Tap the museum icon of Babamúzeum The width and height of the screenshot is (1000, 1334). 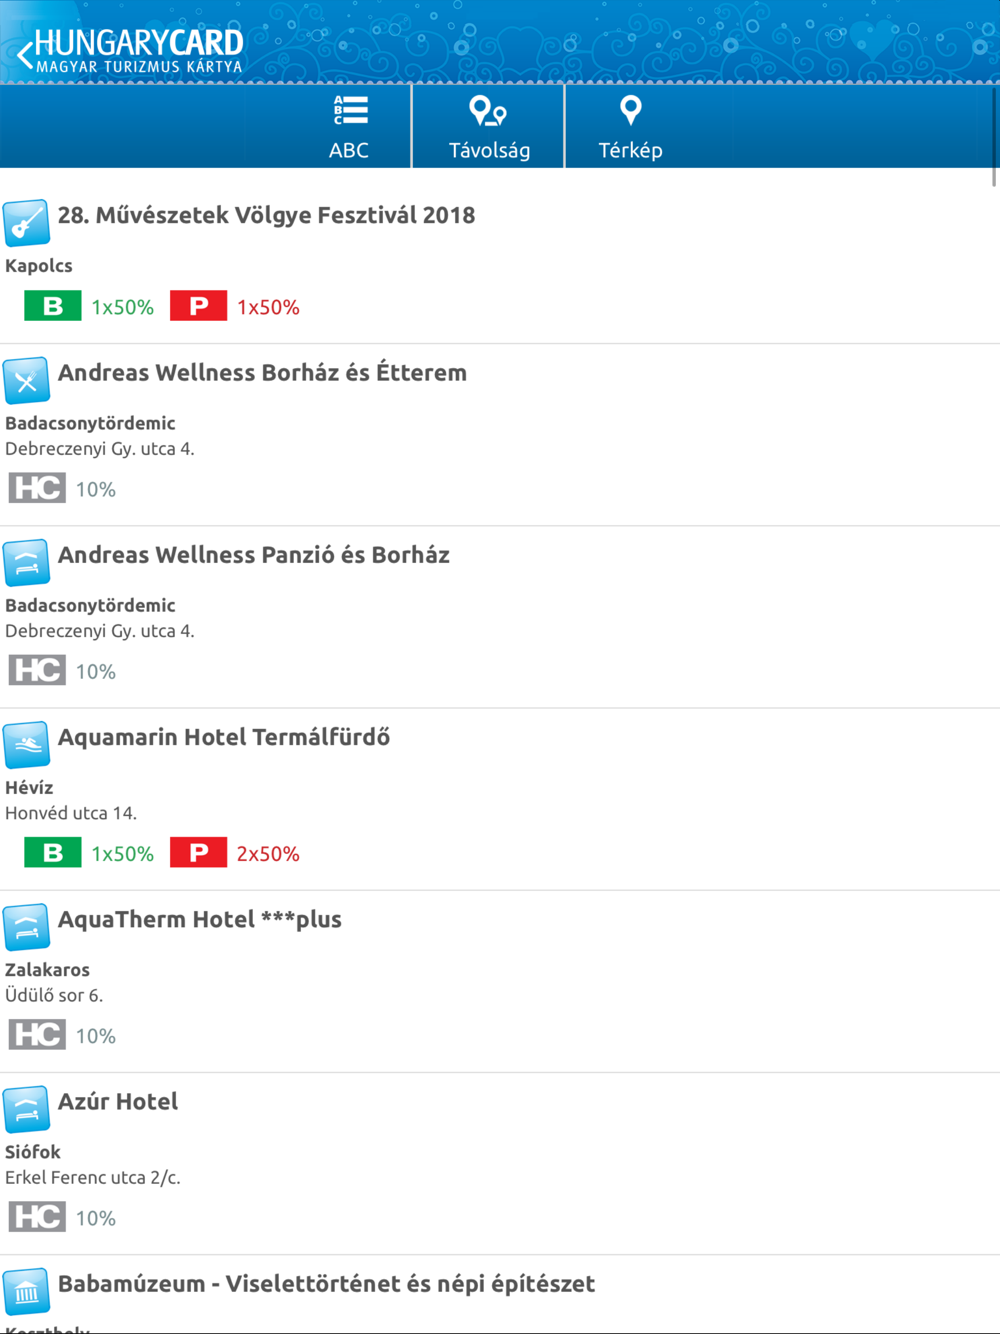point(26,1290)
